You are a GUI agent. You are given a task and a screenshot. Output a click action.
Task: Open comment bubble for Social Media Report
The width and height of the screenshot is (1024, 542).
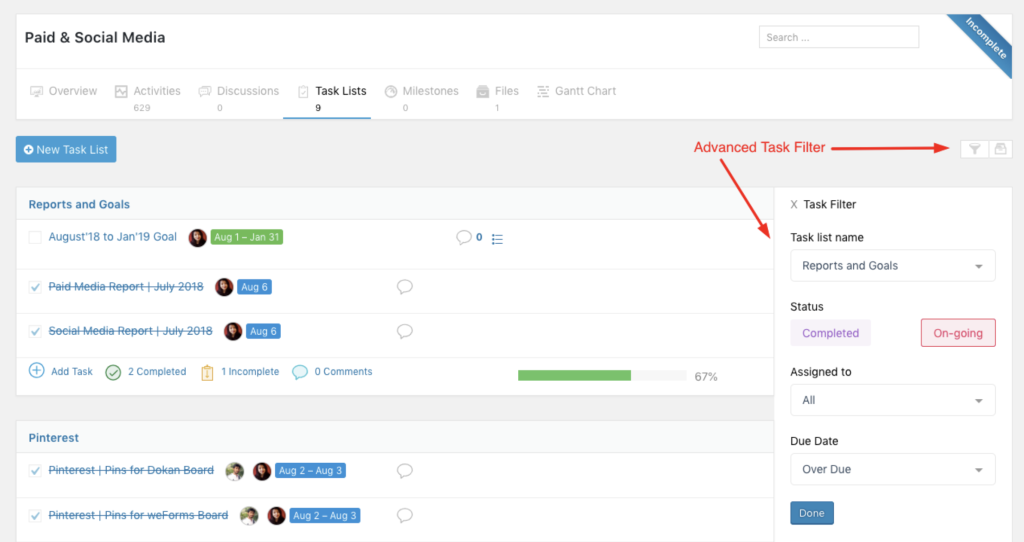pyautogui.click(x=404, y=331)
